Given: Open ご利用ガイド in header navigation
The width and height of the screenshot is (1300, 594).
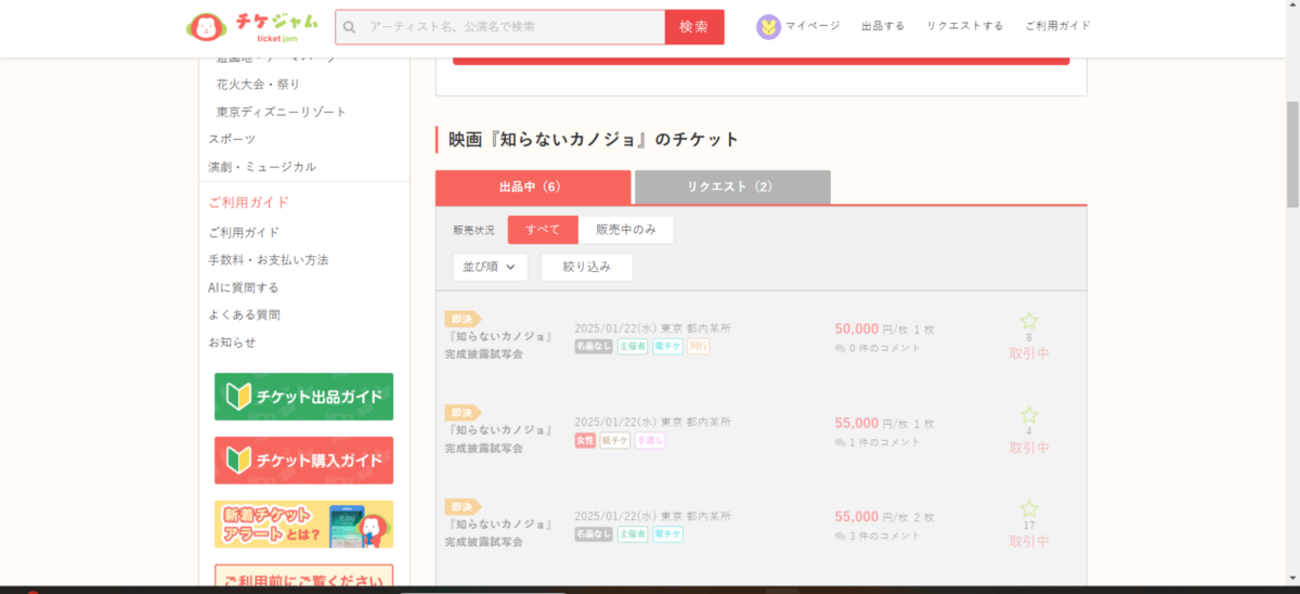Looking at the screenshot, I should click(x=1058, y=26).
